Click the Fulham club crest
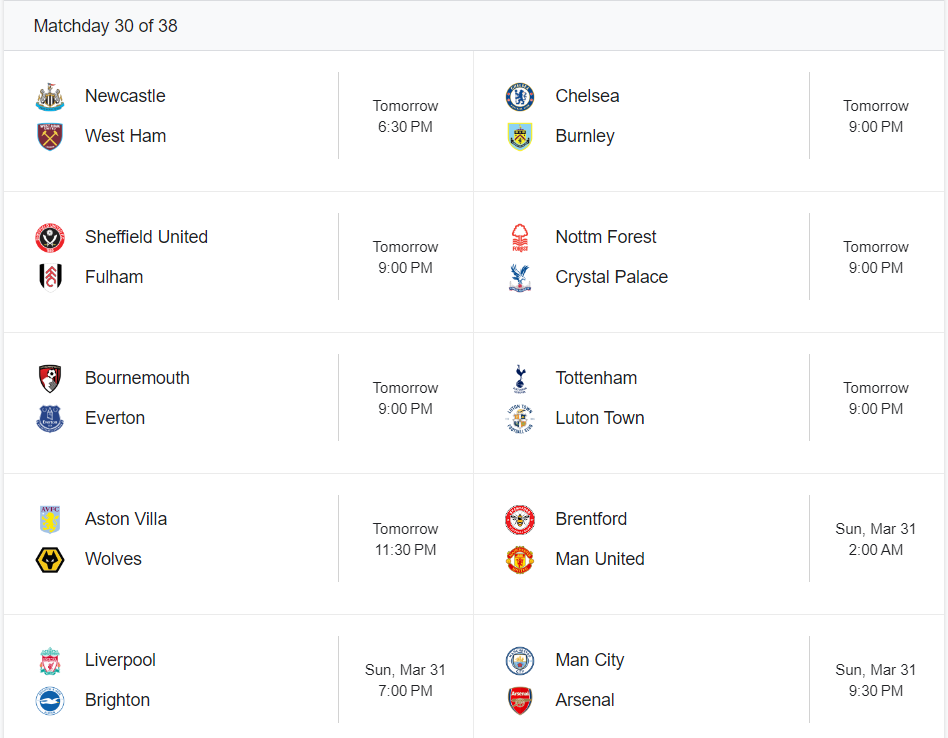The image size is (948, 738). tap(50, 277)
